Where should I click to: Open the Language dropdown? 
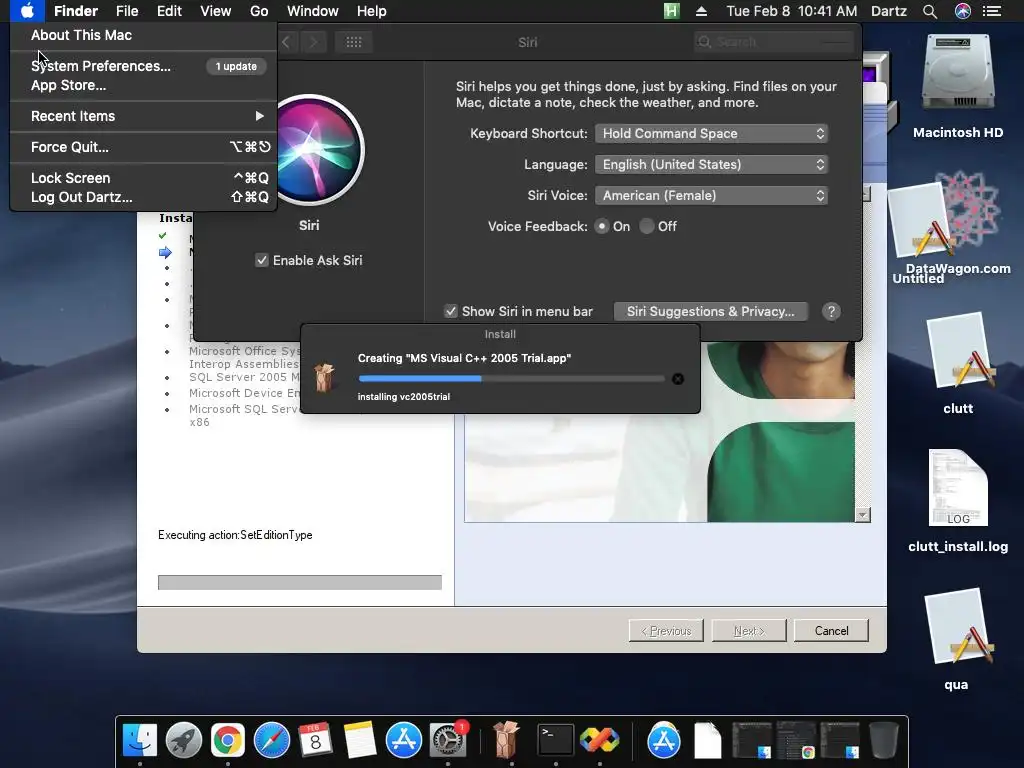[711, 165]
